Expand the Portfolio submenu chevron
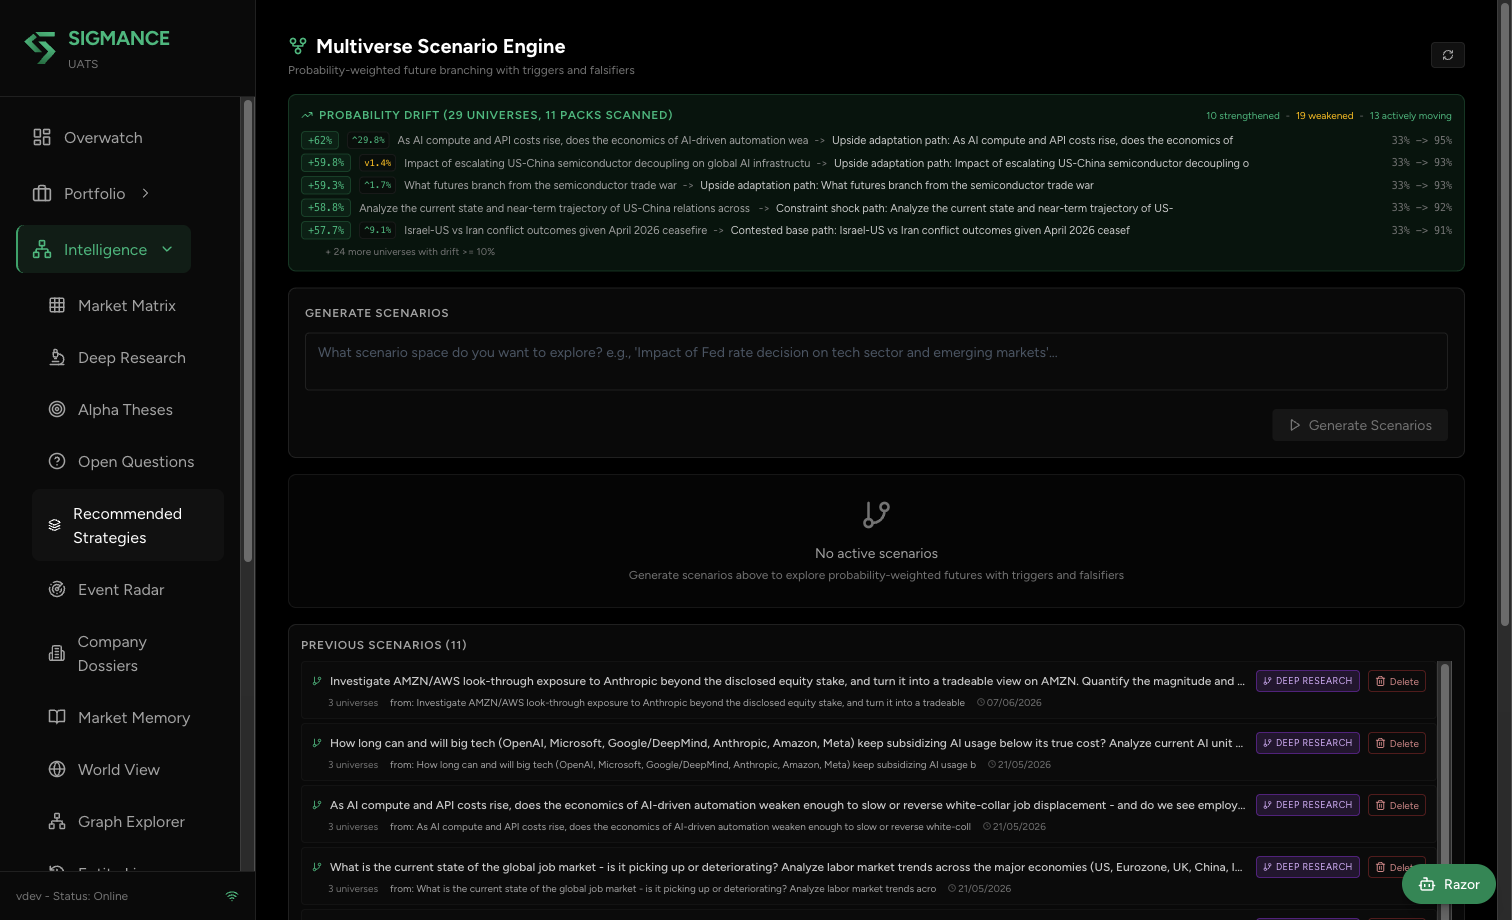The image size is (1512, 920). coord(145,193)
